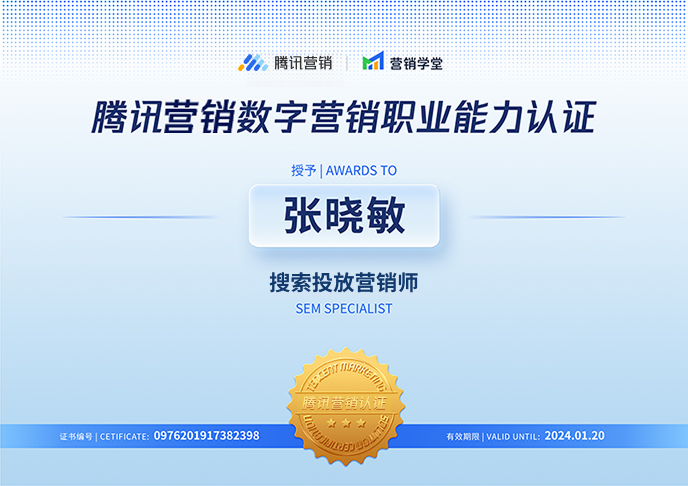Click the gold Tencent Marketing certification seal
The width and height of the screenshot is (688, 486).
(x=346, y=406)
